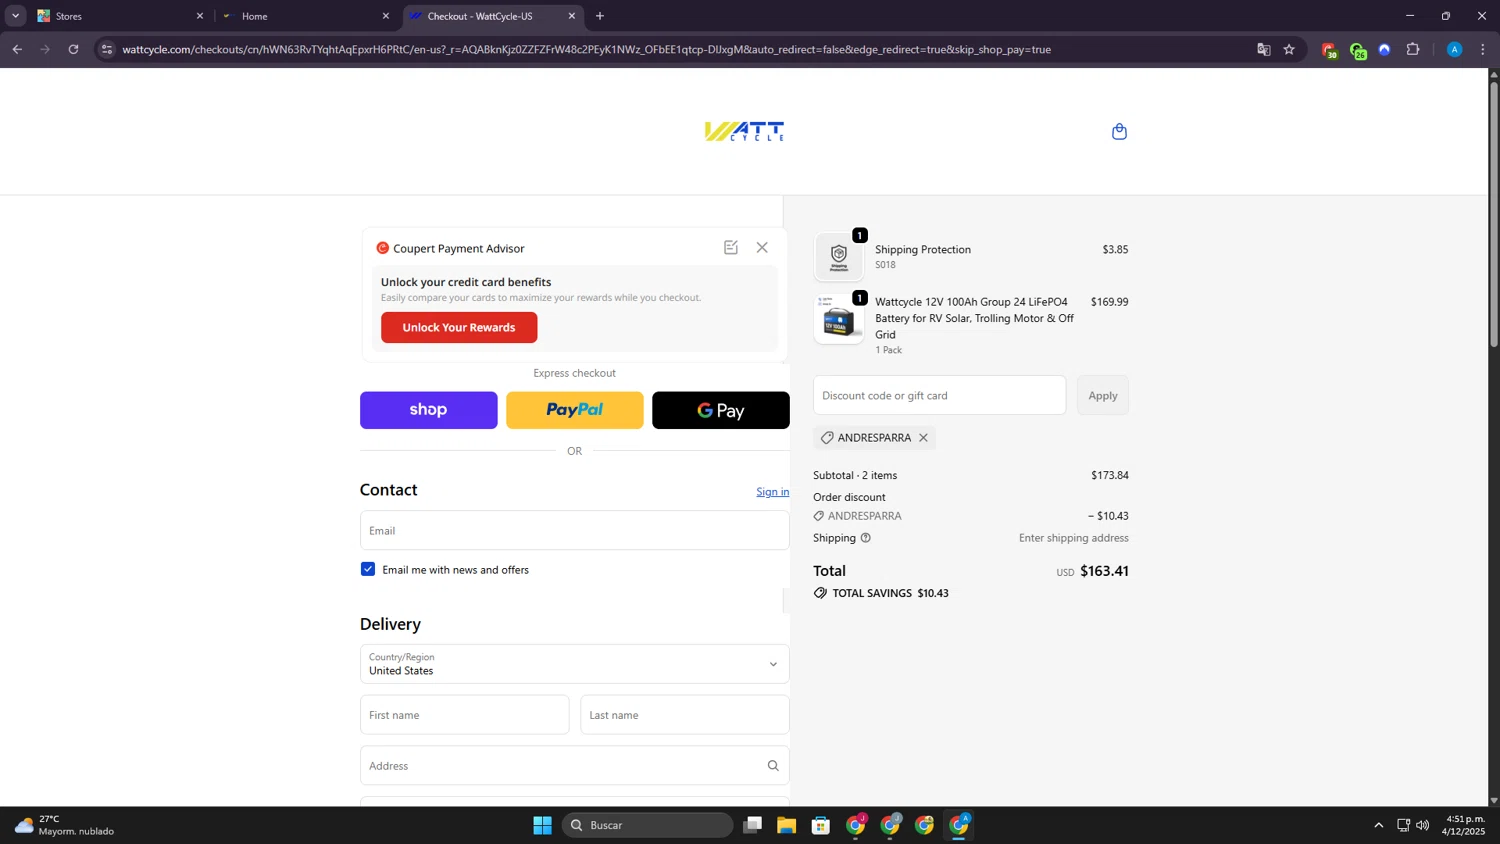The width and height of the screenshot is (1500, 844).
Task: Click Unlock Your Rewards button
Action: (x=459, y=327)
